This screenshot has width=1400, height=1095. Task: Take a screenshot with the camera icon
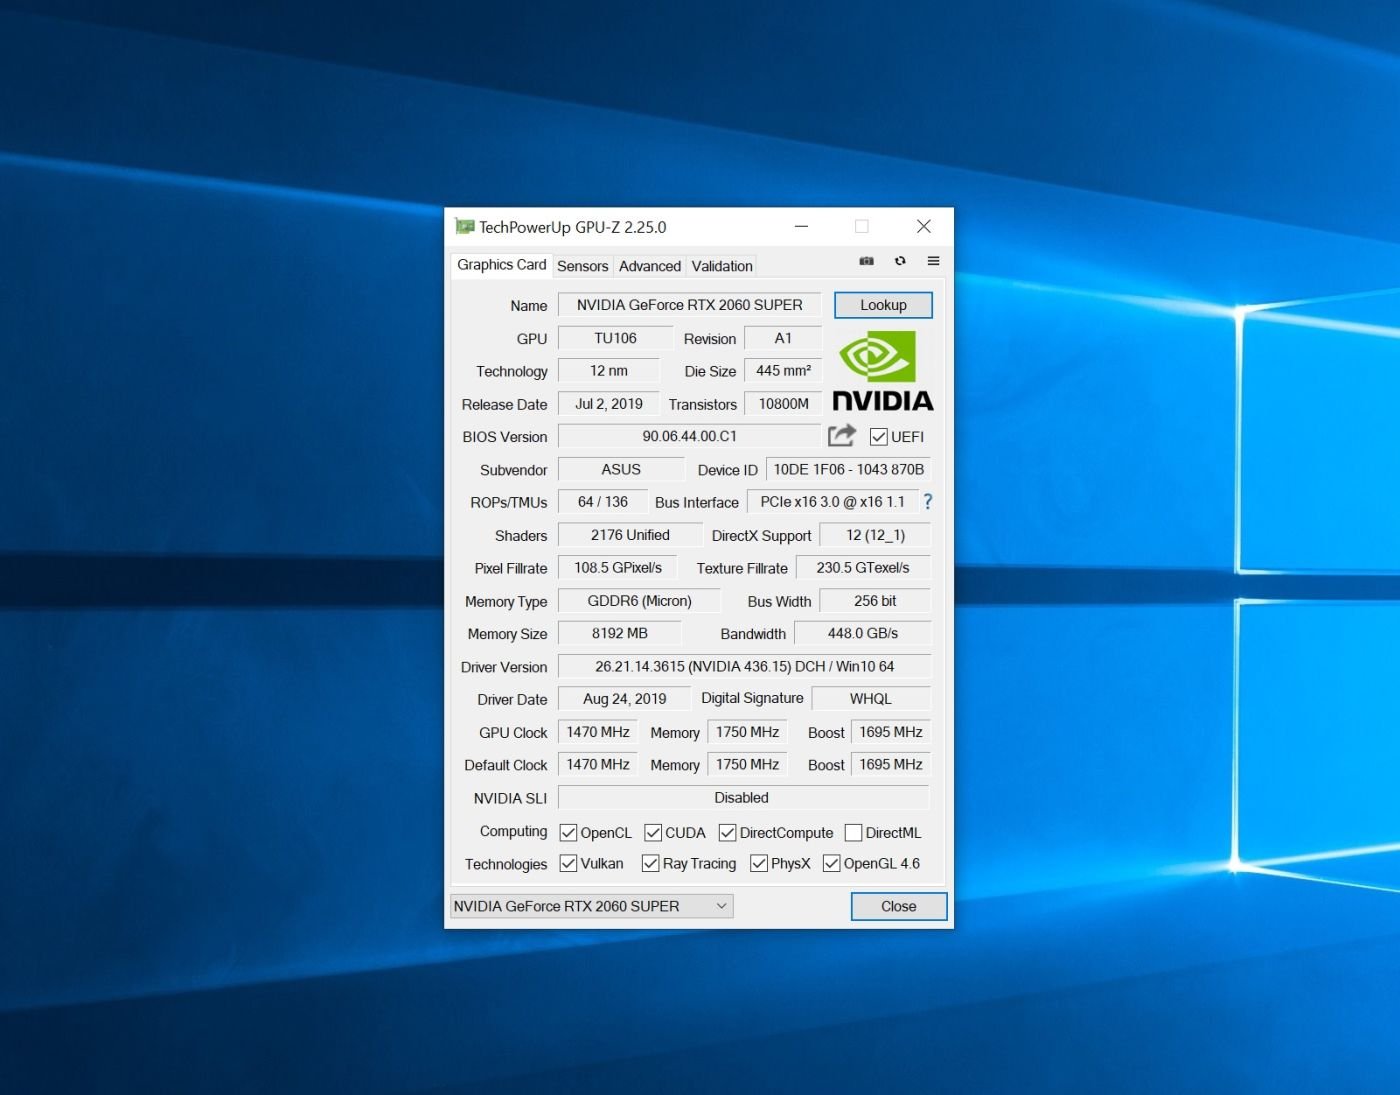pos(866,261)
